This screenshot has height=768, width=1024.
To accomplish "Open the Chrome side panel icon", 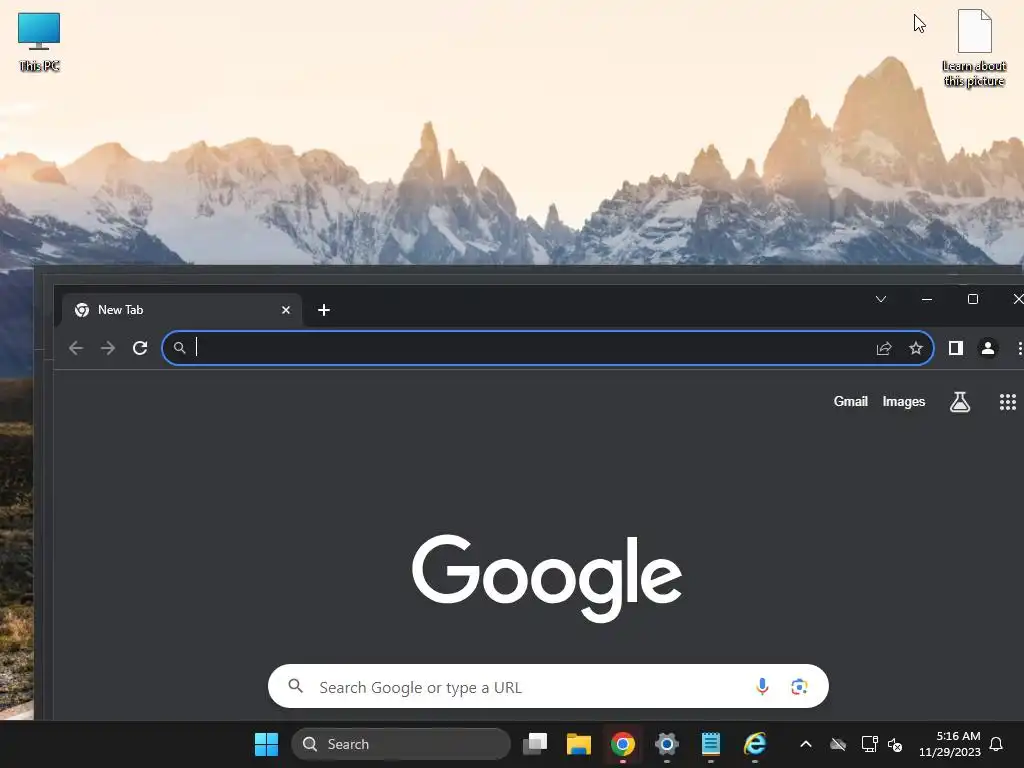I will tap(955, 348).
